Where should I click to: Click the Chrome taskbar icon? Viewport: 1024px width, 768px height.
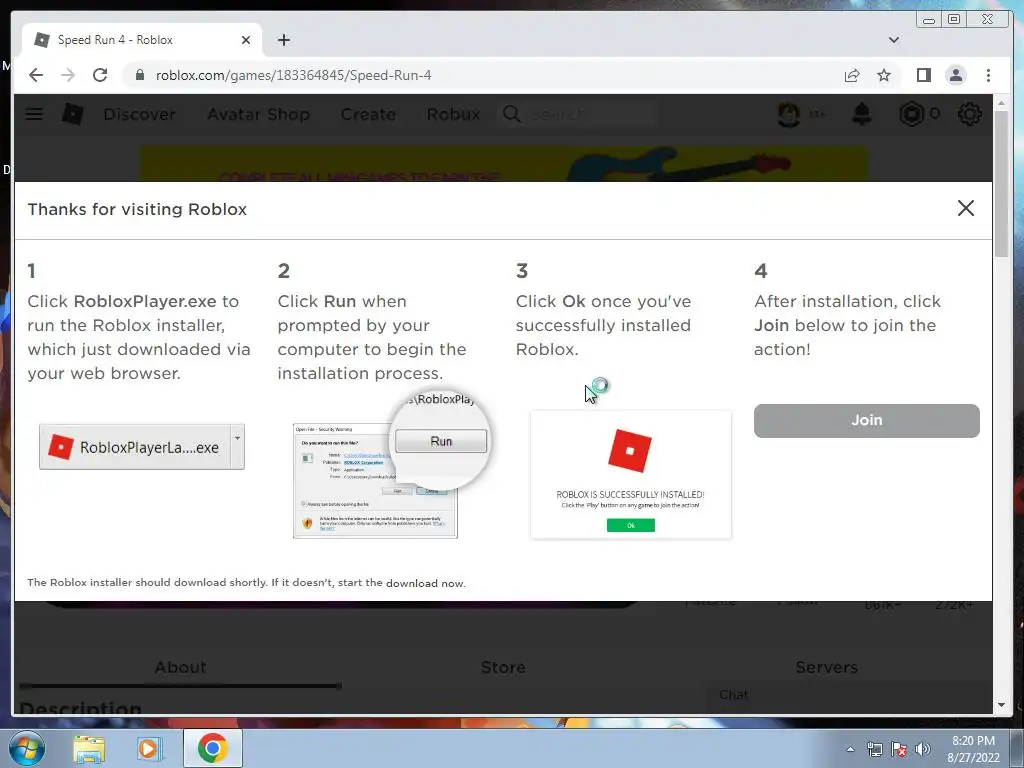click(x=213, y=748)
